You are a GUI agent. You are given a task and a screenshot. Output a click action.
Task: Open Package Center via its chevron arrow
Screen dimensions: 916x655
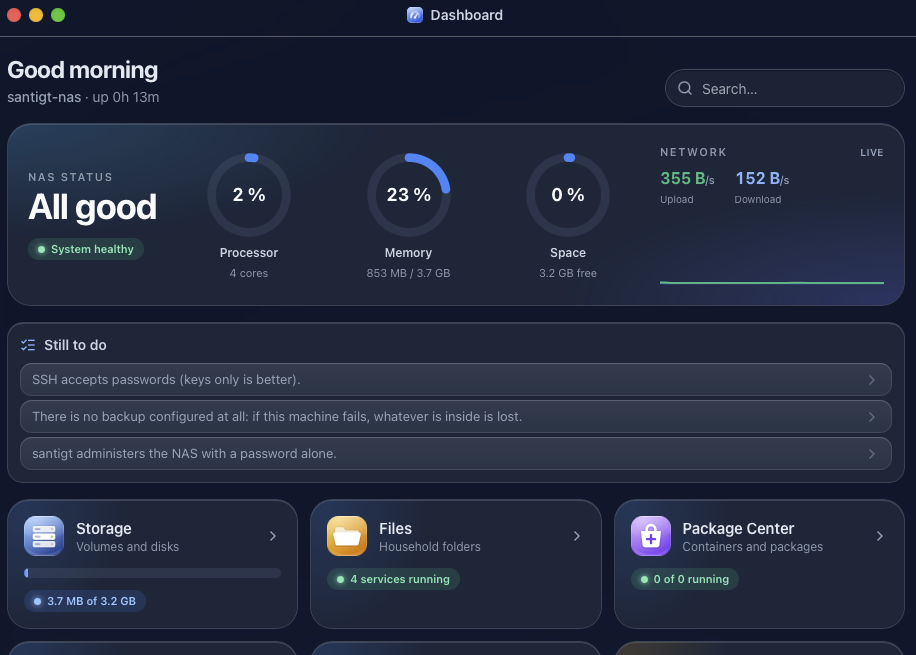[x=880, y=536]
